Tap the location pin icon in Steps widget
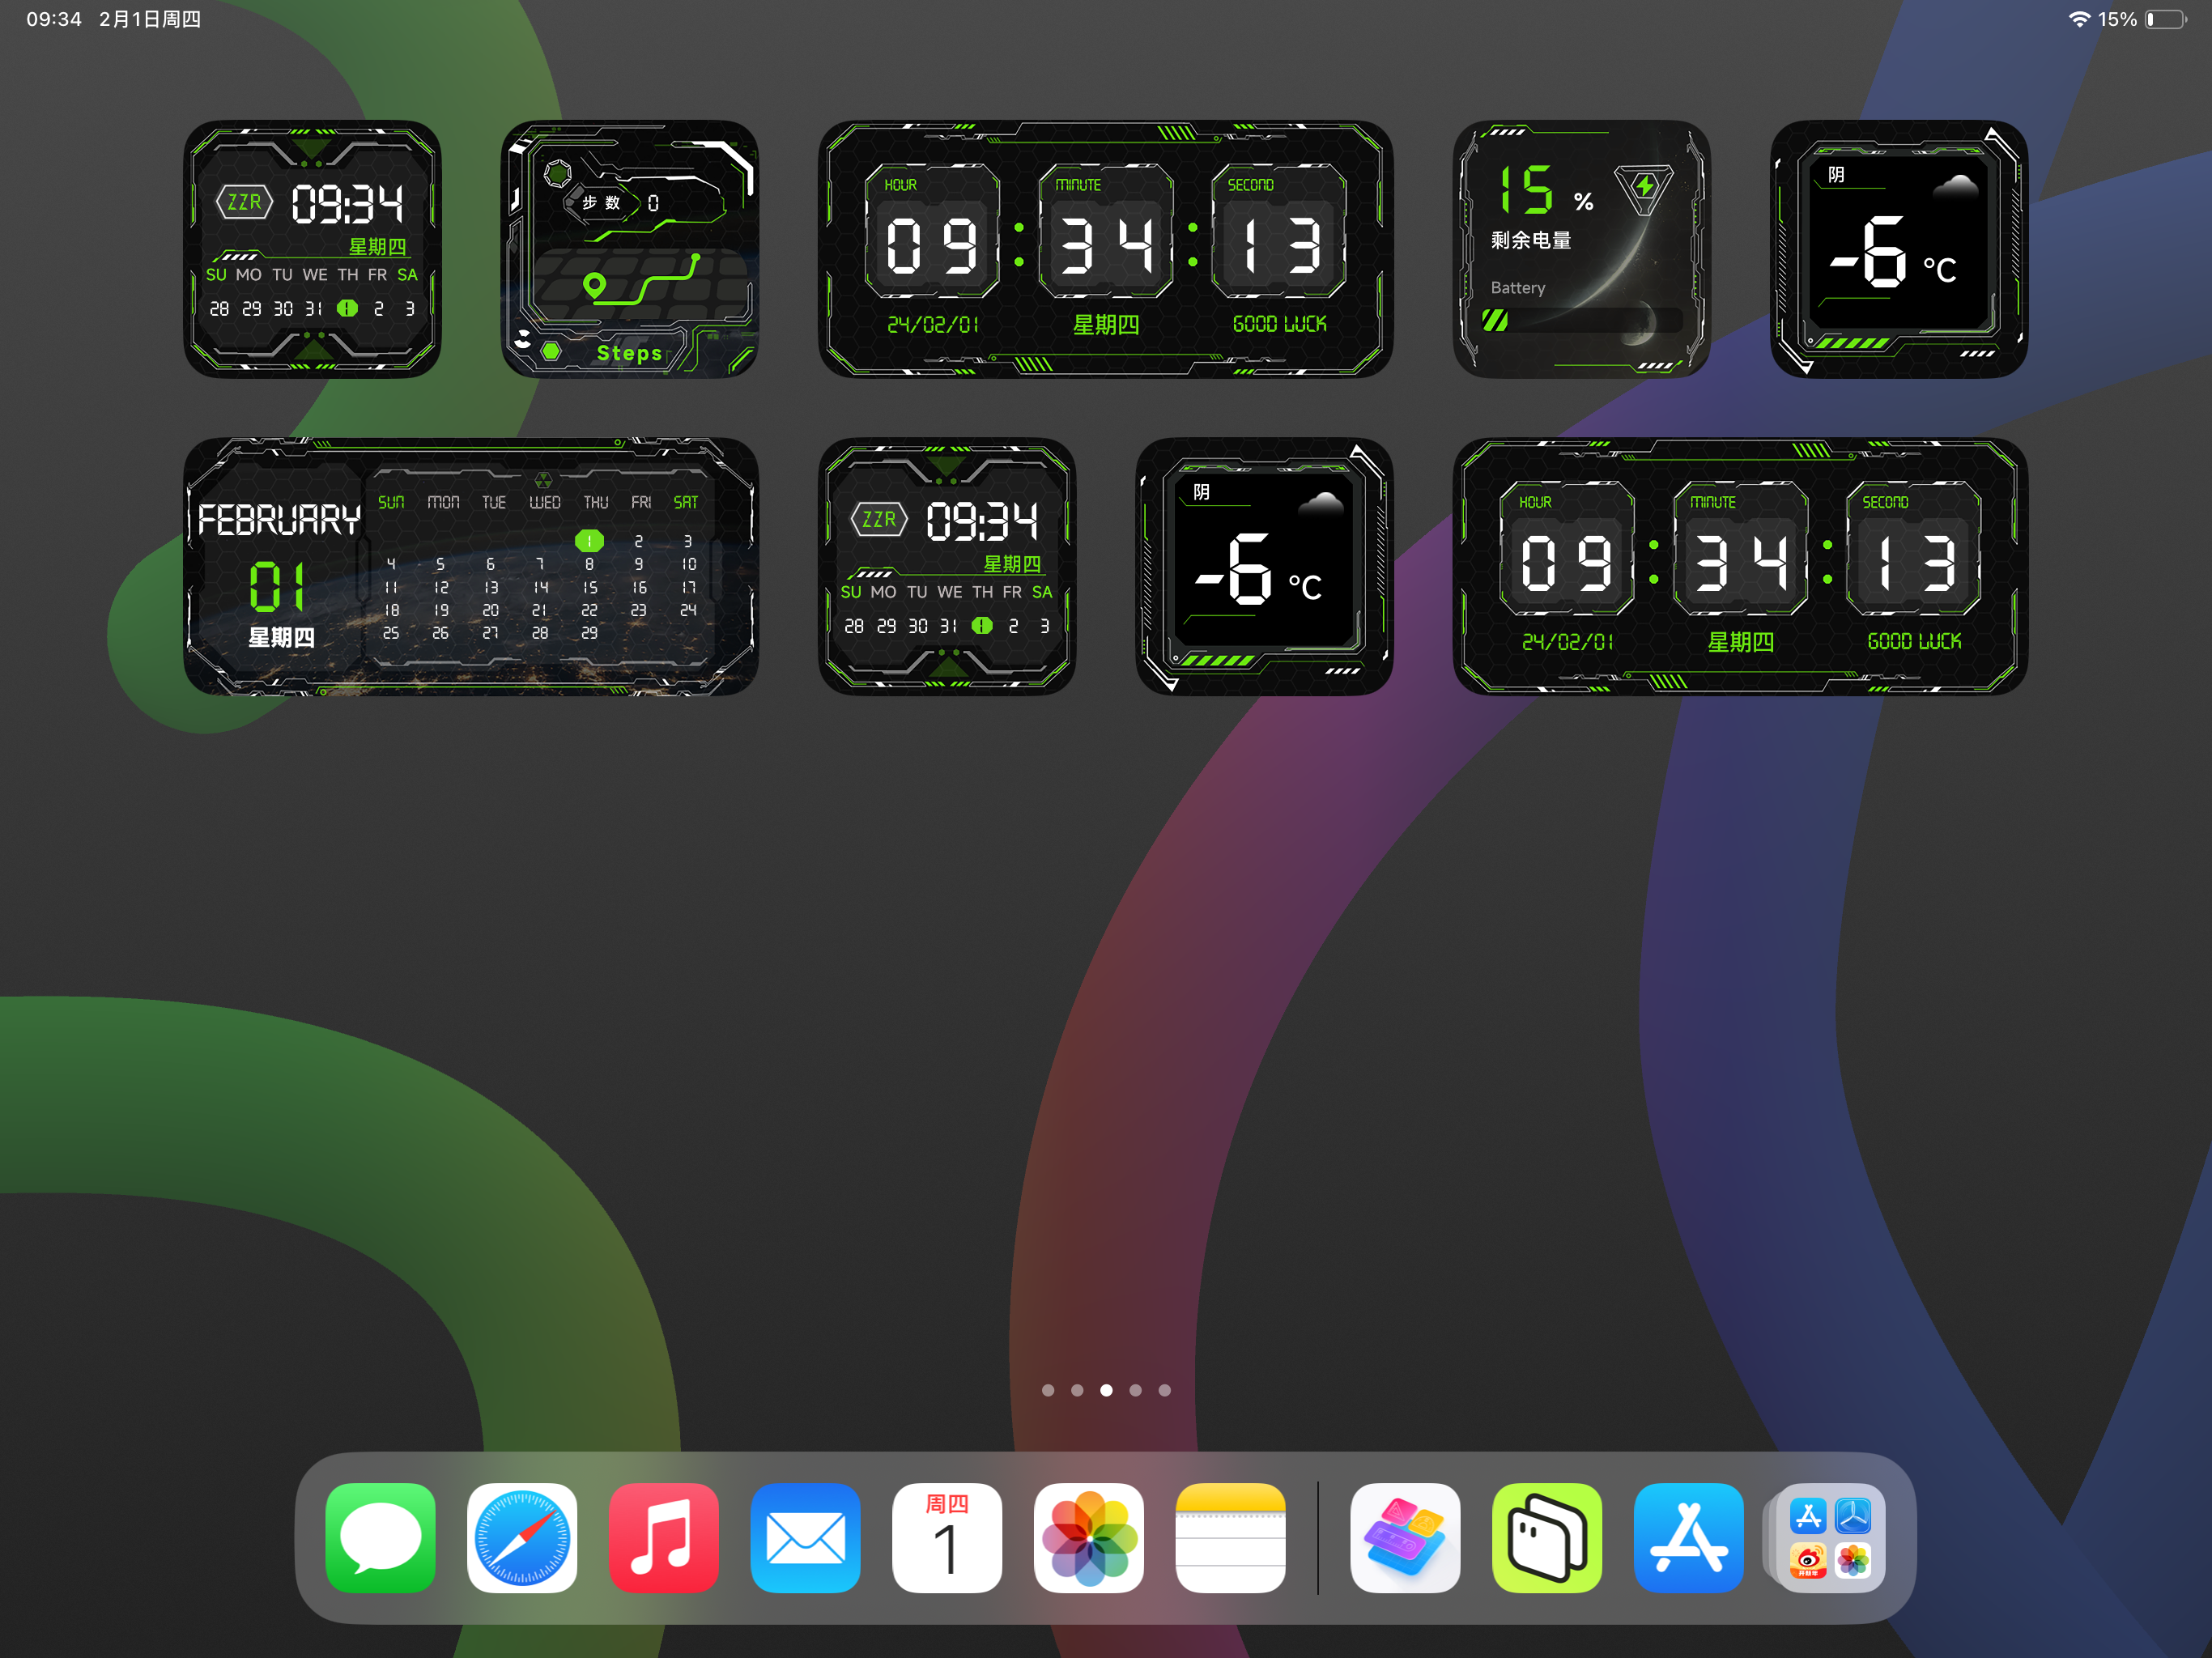 coord(595,287)
